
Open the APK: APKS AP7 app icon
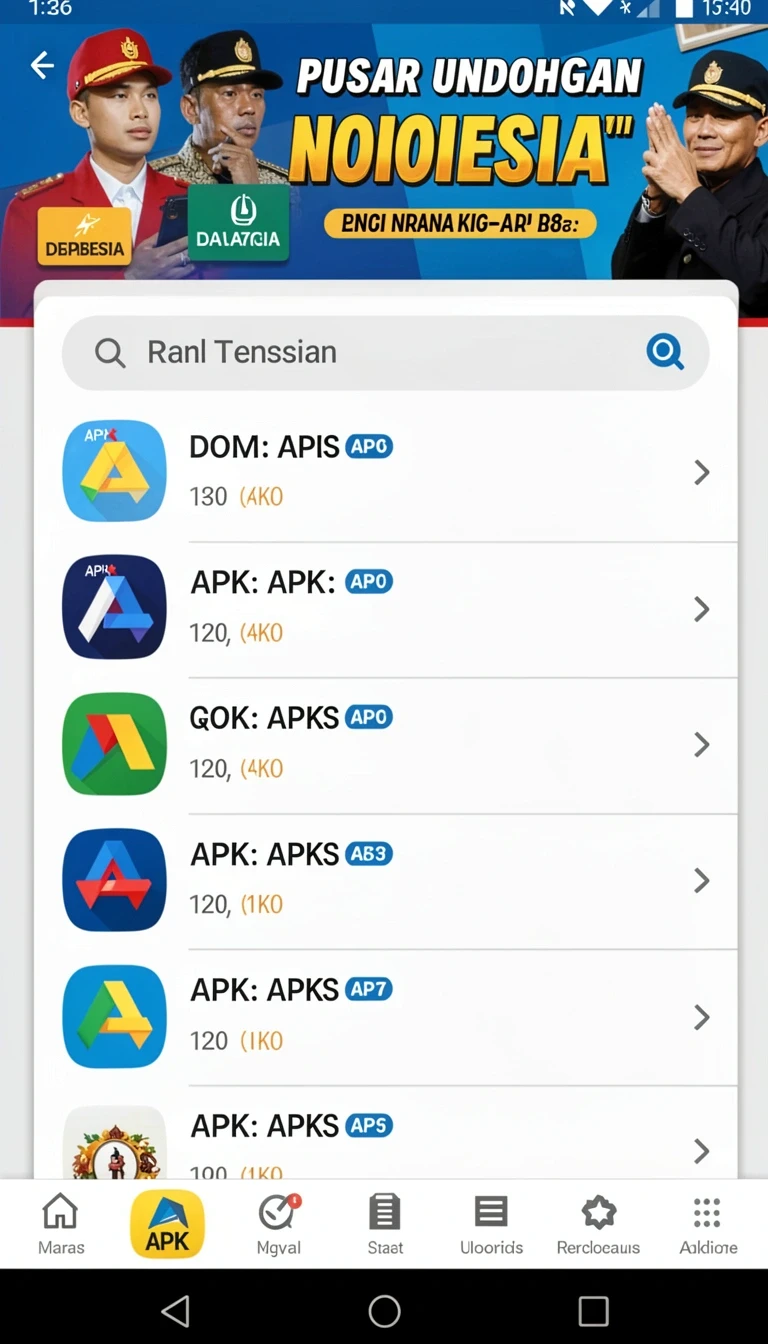coord(114,1016)
